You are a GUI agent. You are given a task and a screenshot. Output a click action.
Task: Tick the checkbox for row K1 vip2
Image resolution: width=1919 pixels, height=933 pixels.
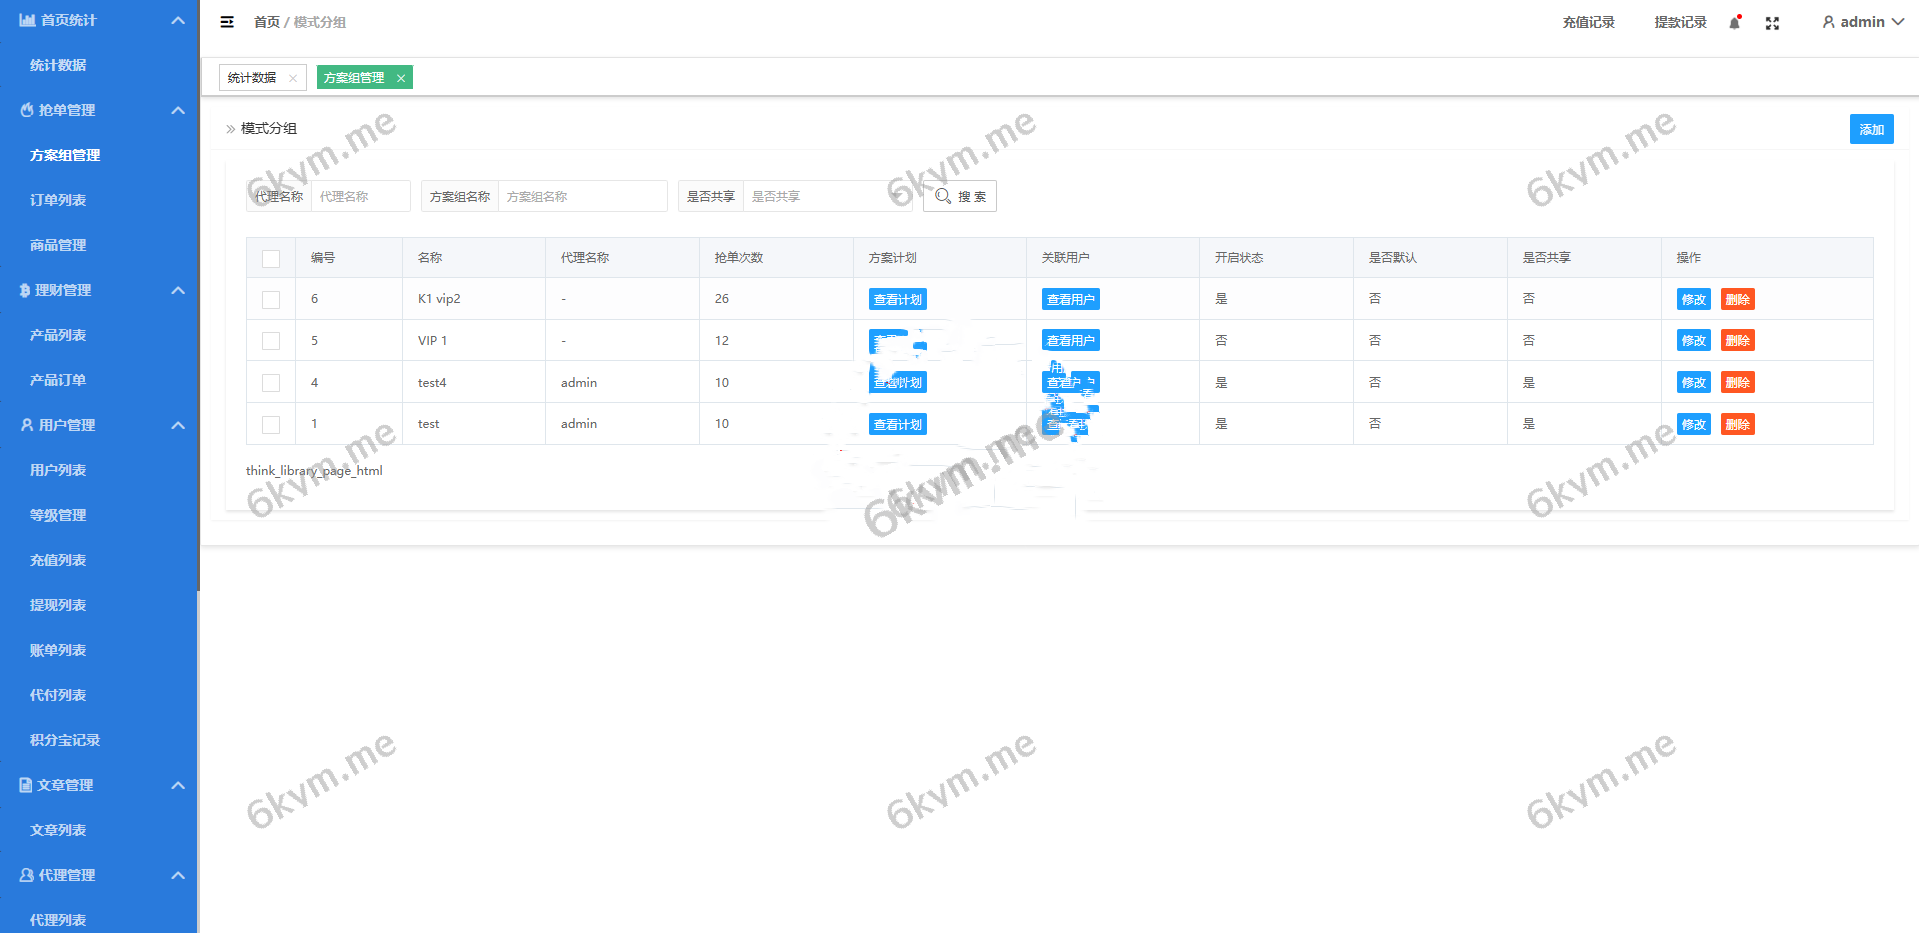[x=271, y=300]
